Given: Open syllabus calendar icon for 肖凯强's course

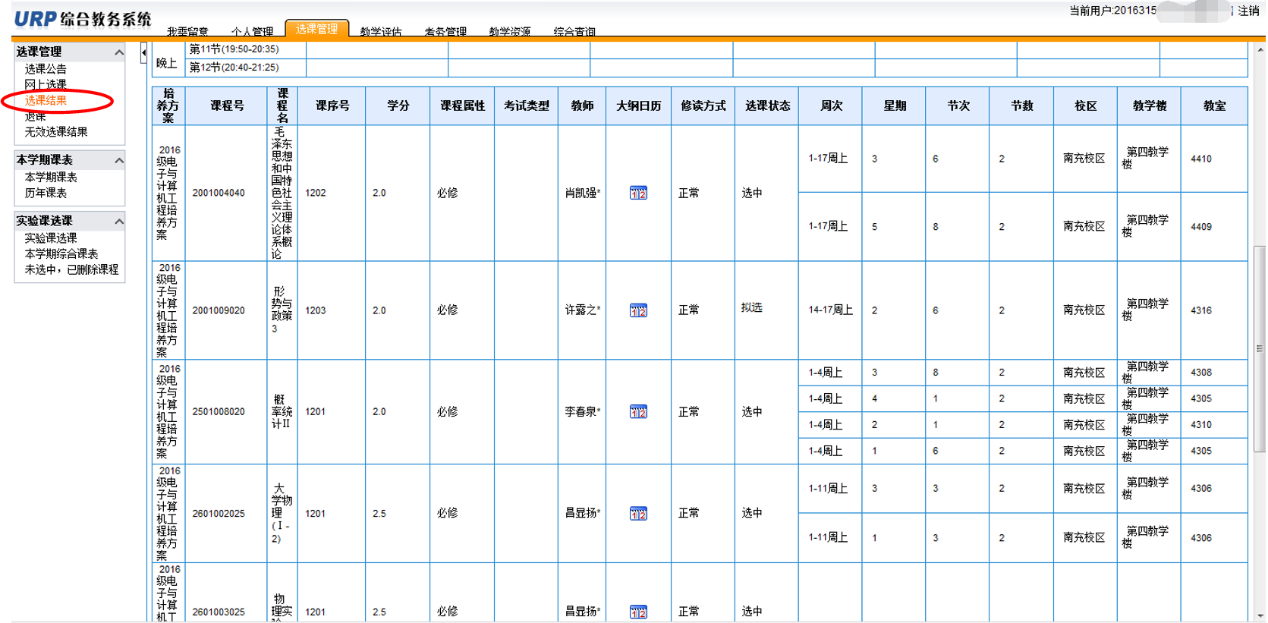Looking at the screenshot, I should [638, 193].
